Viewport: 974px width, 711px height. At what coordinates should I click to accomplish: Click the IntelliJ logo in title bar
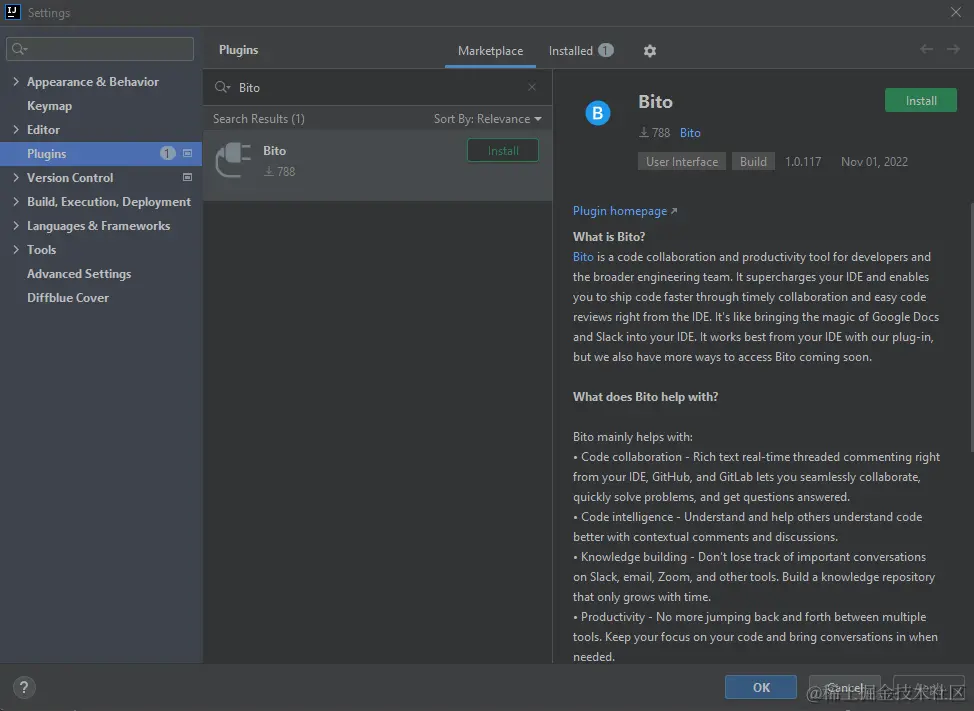coord(12,12)
